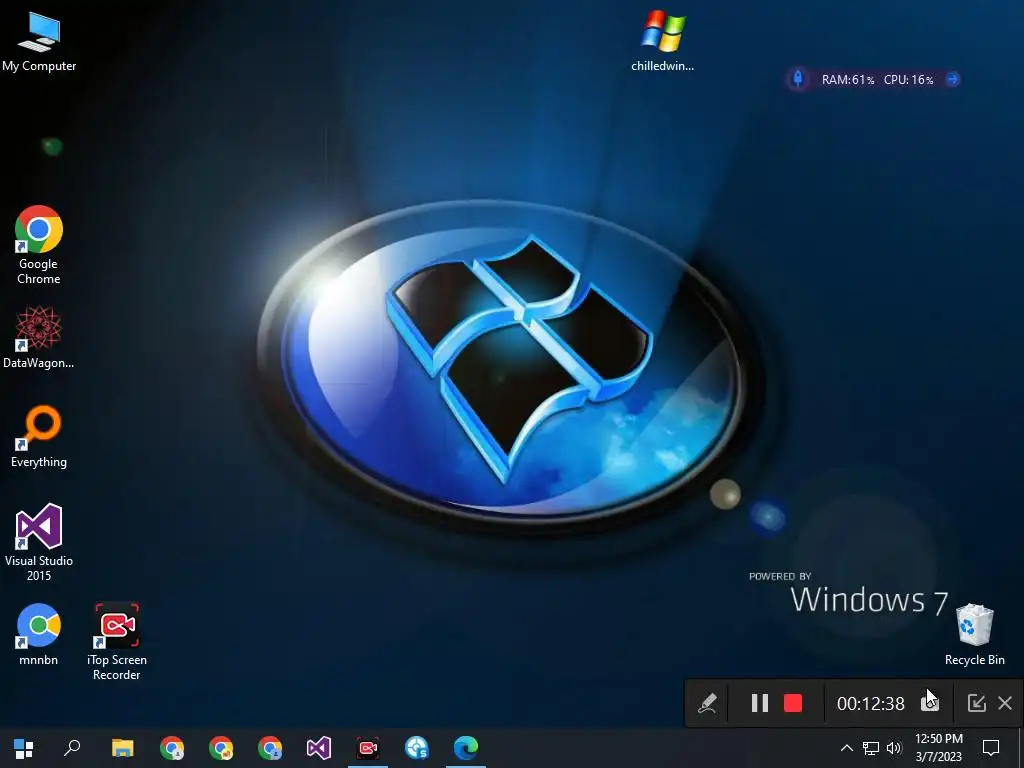1024x768 pixels.
Task: Click the 00:12:38 recording timer
Action: coord(871,703)
